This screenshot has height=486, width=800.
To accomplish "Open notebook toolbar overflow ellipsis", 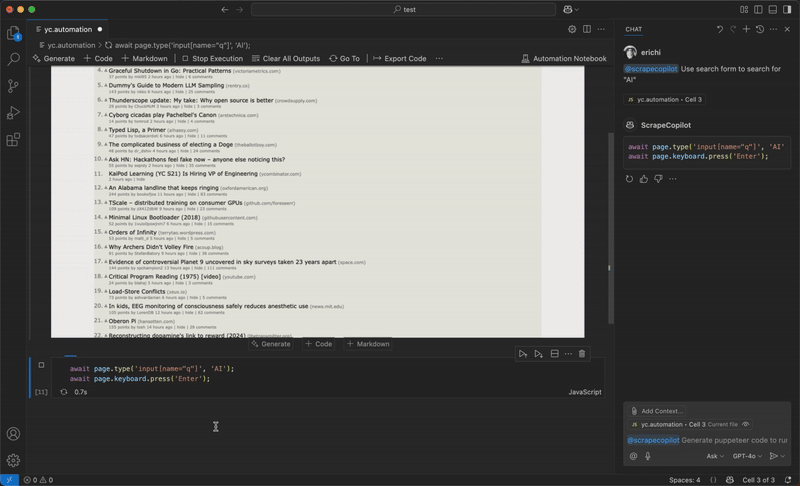I will point(439,58).
